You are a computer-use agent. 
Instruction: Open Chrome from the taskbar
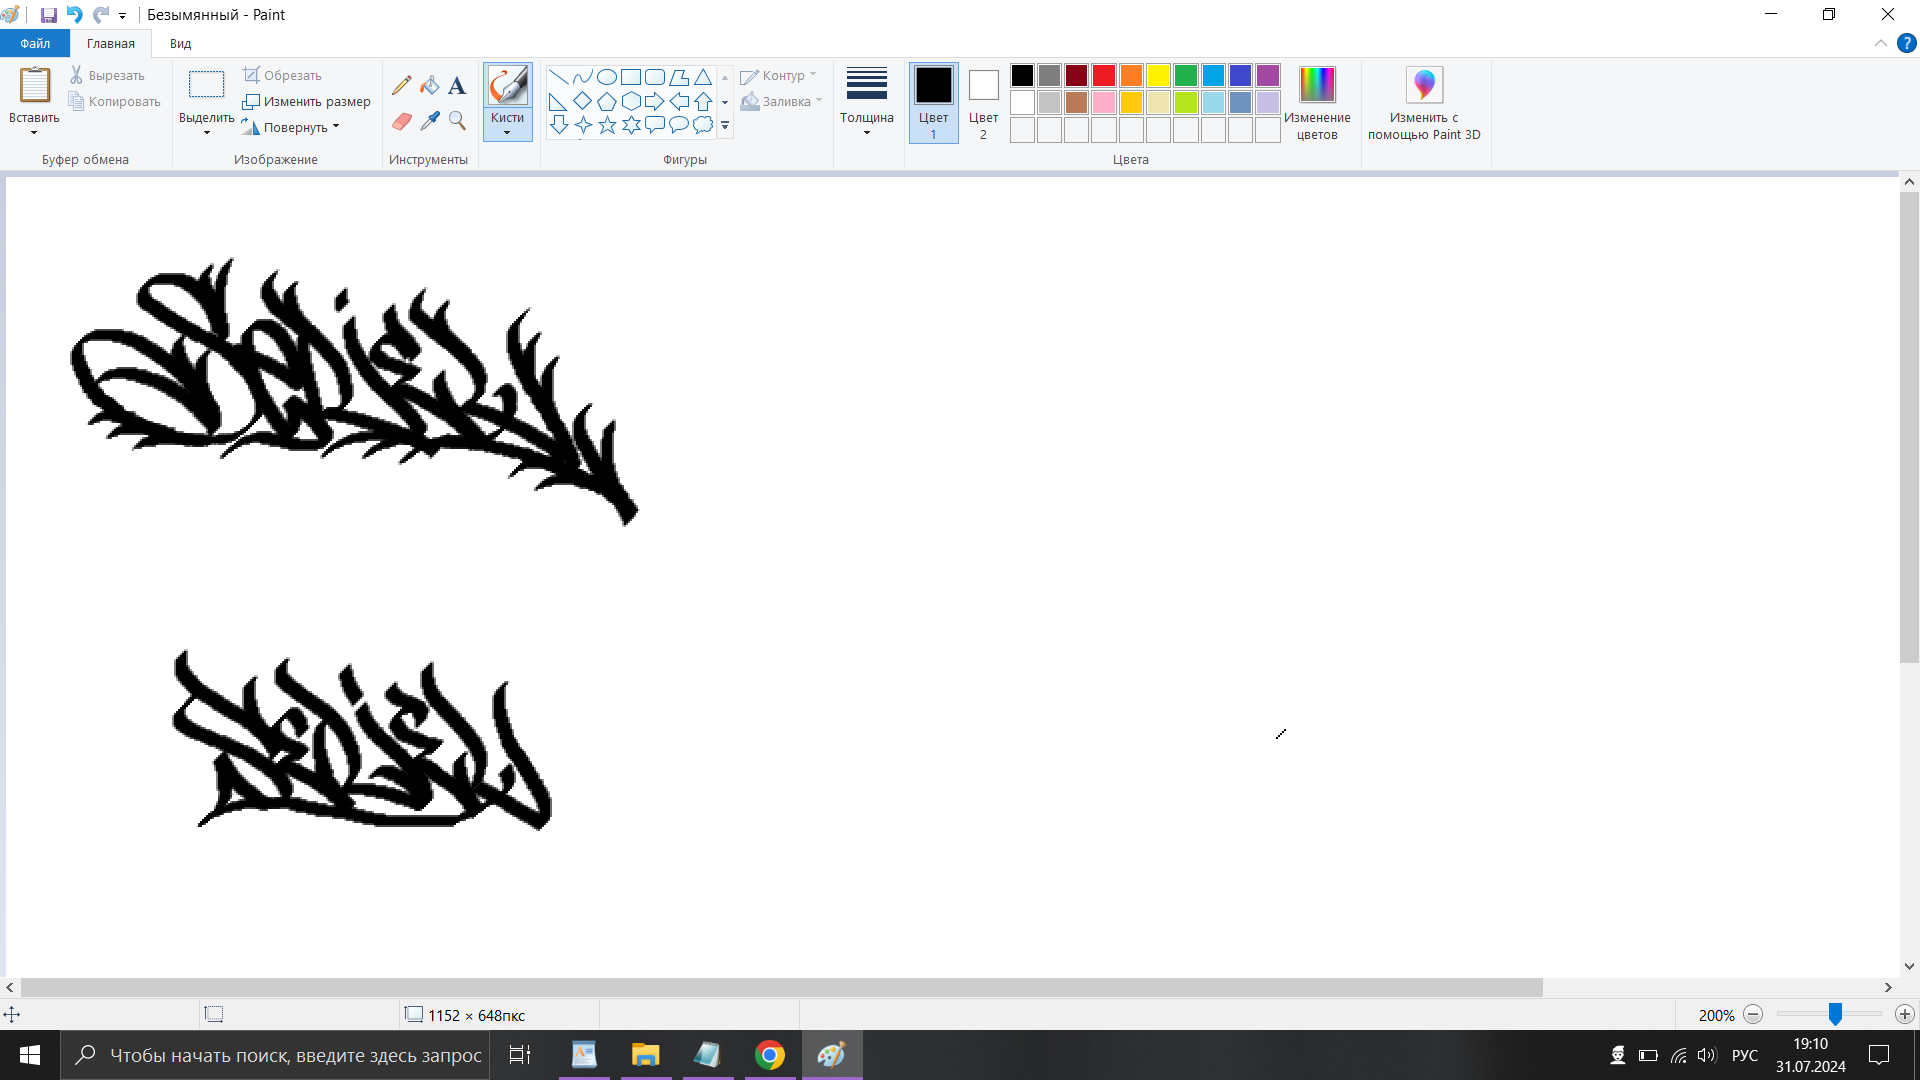click(769, 1055)
